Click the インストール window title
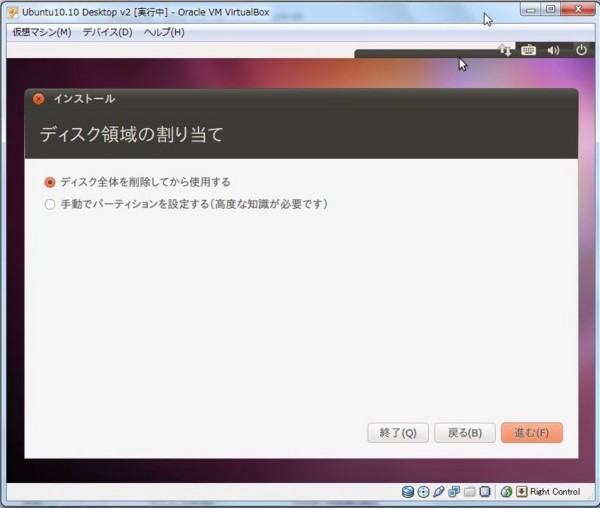This screenshot has height=508, width=600. click(84, 99)
